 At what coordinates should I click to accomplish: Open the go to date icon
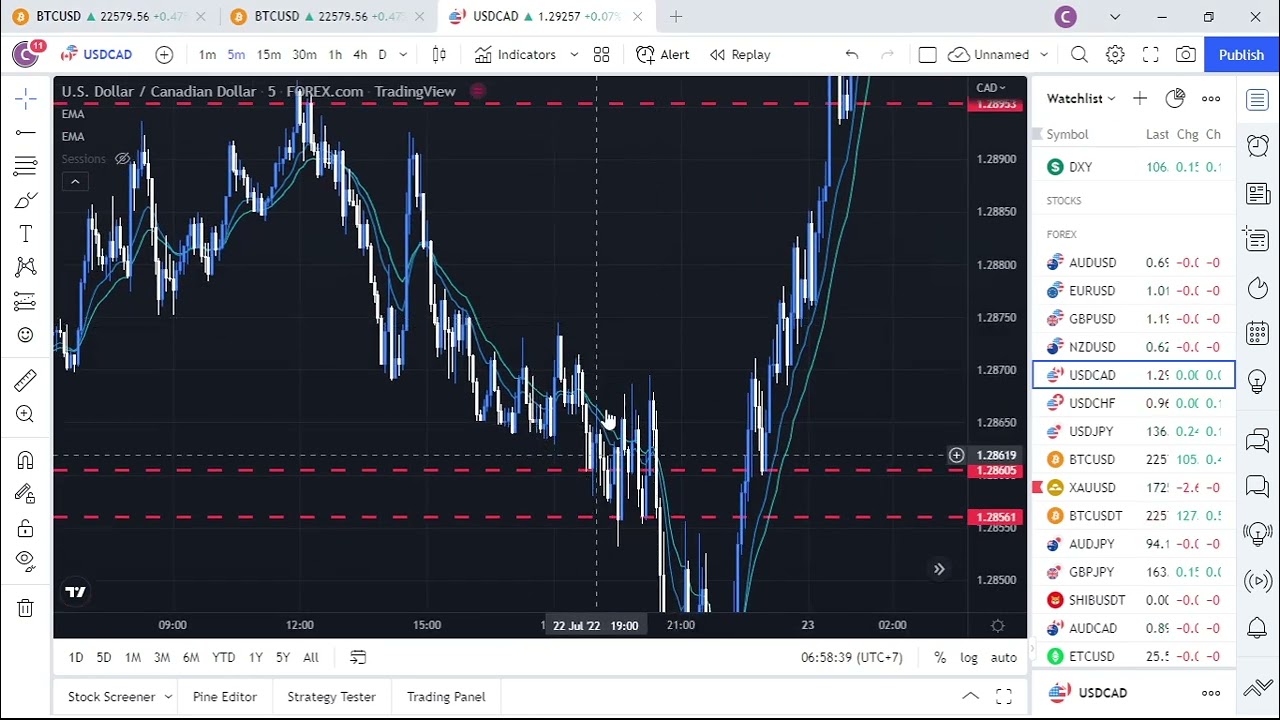click(x=358, y=658)
